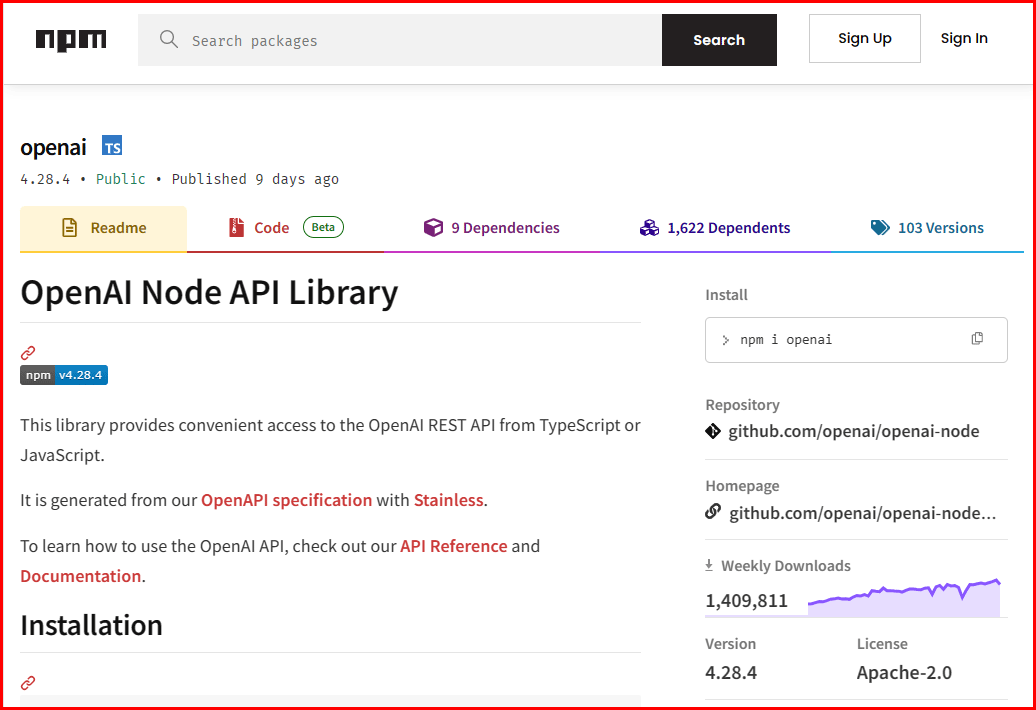1036x710 pixels.
Task: Click the Apache-2.0 license text
Action: tap(904, 672)
